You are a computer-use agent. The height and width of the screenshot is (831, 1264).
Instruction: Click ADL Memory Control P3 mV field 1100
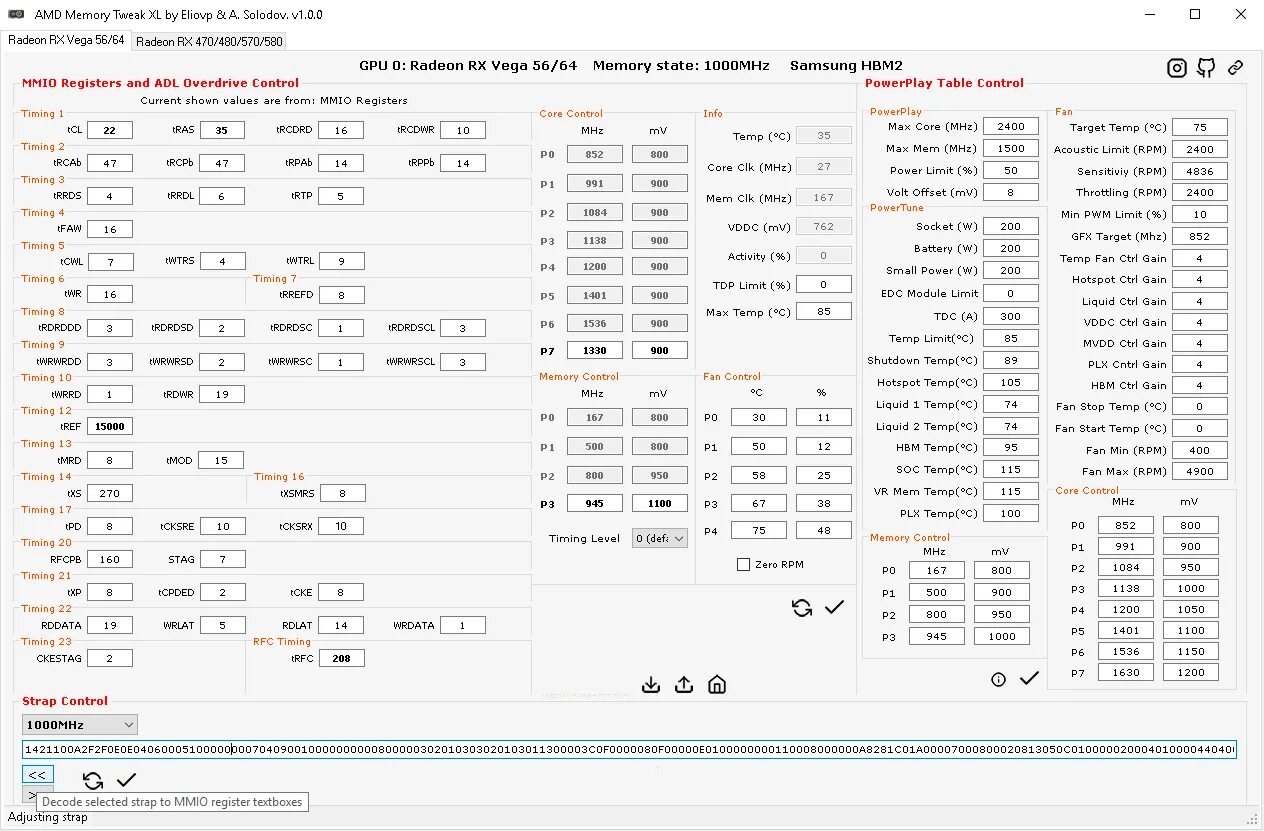click(x=660, y=504)
